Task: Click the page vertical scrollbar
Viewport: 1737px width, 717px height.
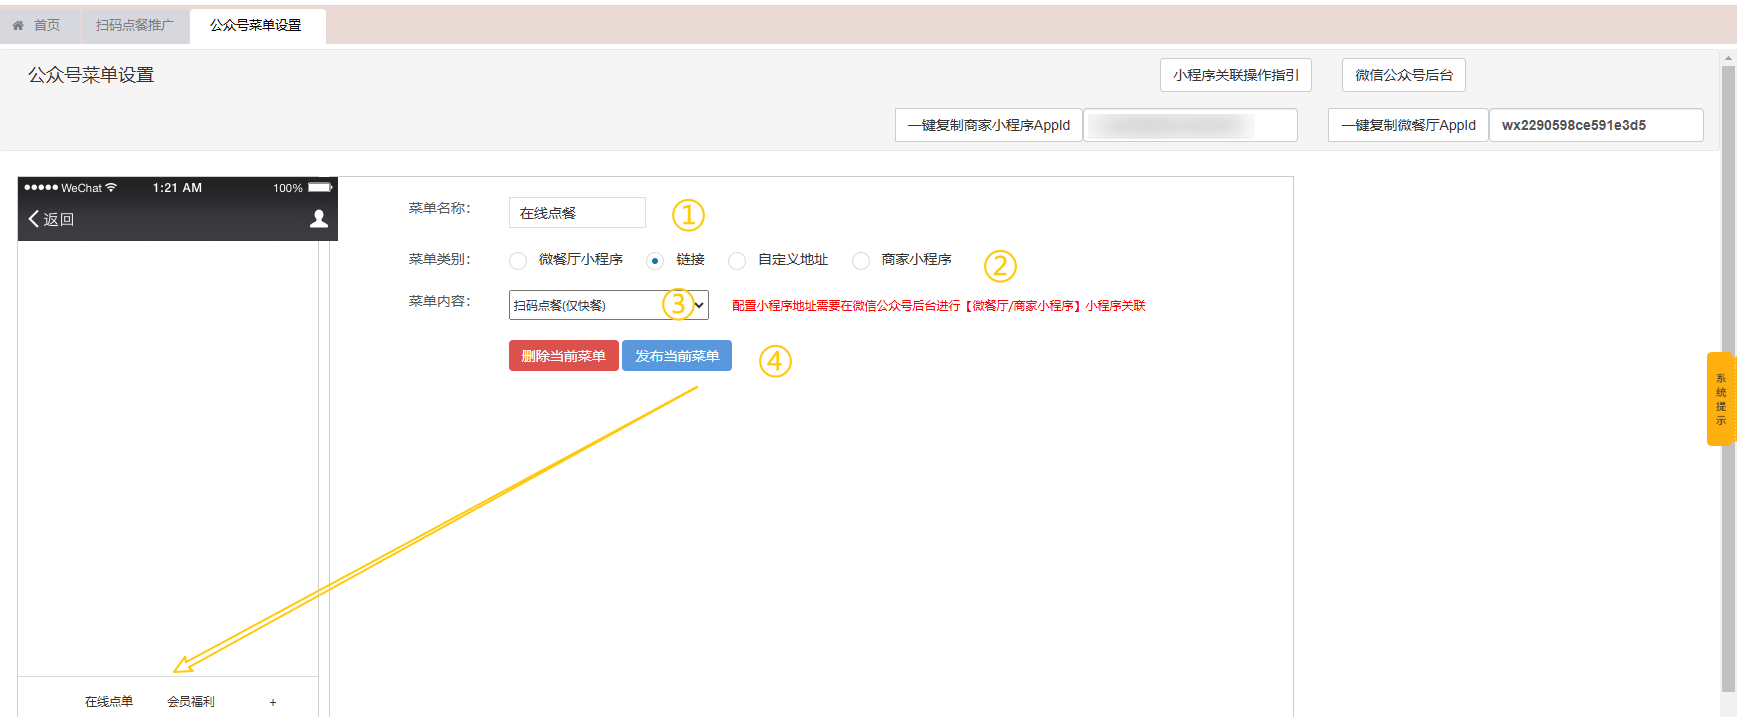Action: pyautogui.click(x=1728, y=380)
